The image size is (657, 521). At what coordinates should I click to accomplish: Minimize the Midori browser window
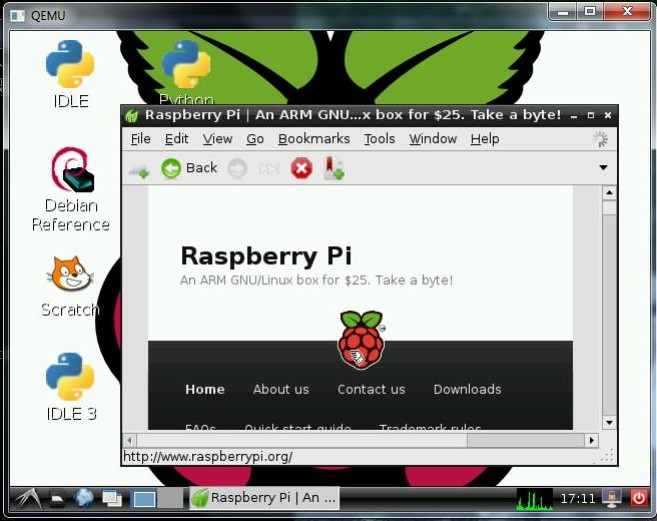(x=574, y=115)
